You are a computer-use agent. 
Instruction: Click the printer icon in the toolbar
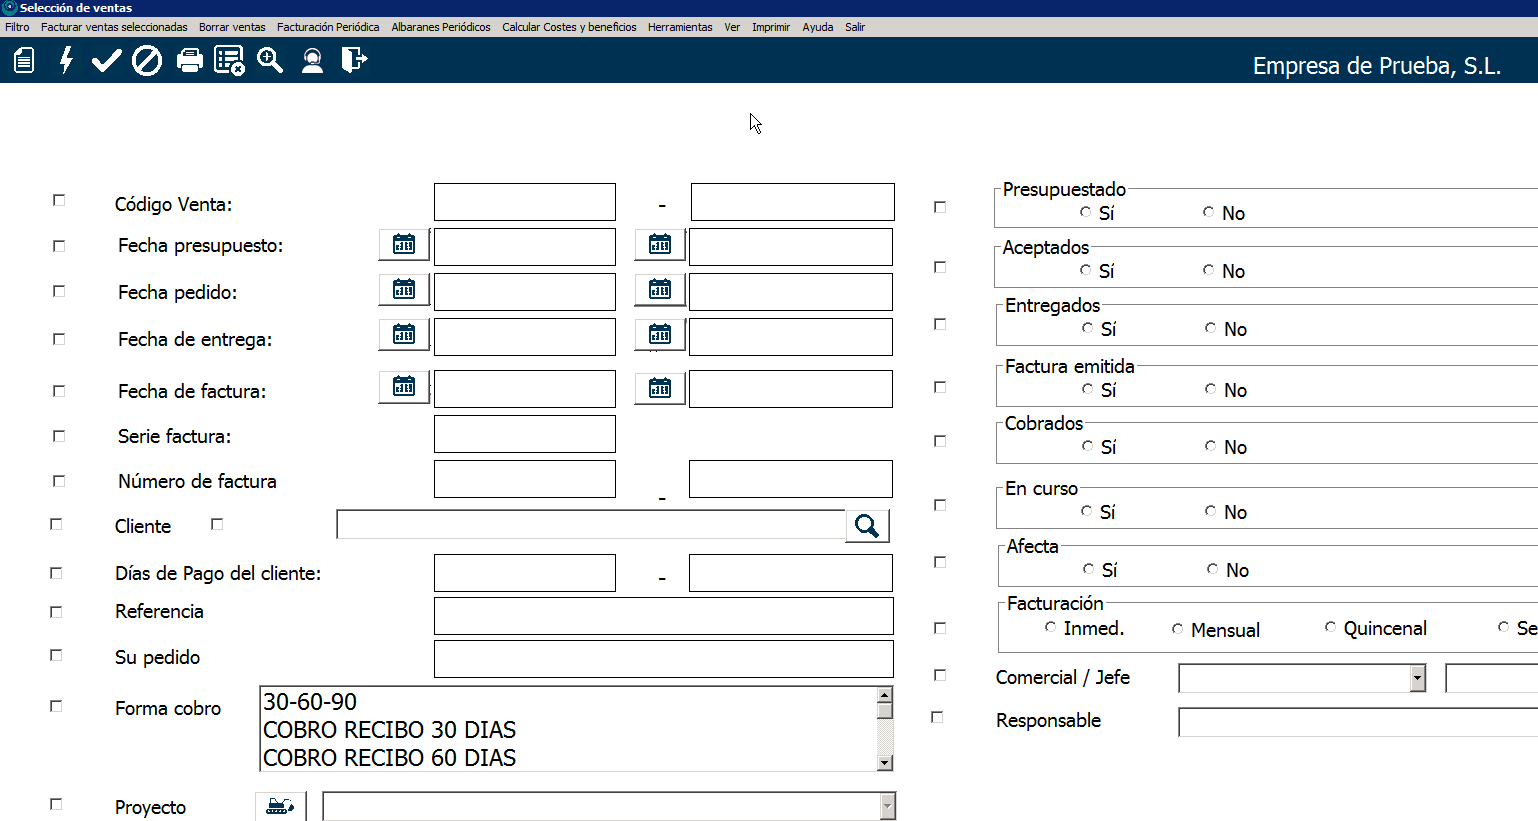click(189, 61)
